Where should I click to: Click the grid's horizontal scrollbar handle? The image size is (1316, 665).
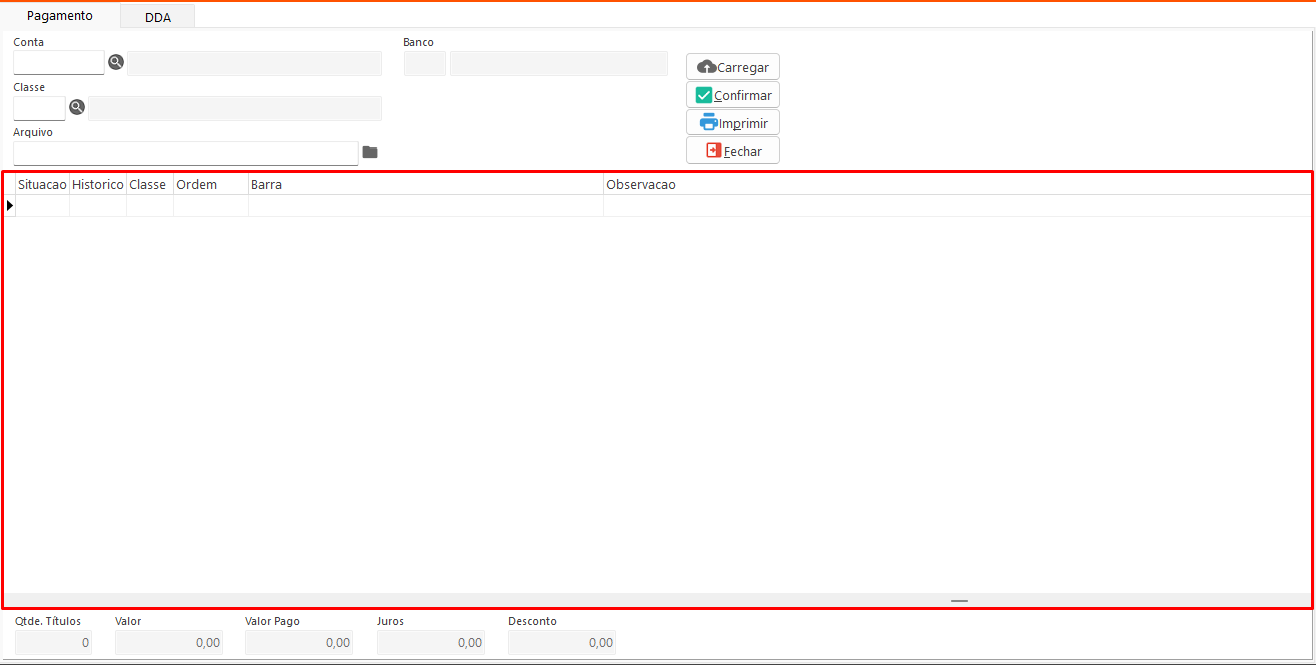pyautogui.click(x=959, y=600)
